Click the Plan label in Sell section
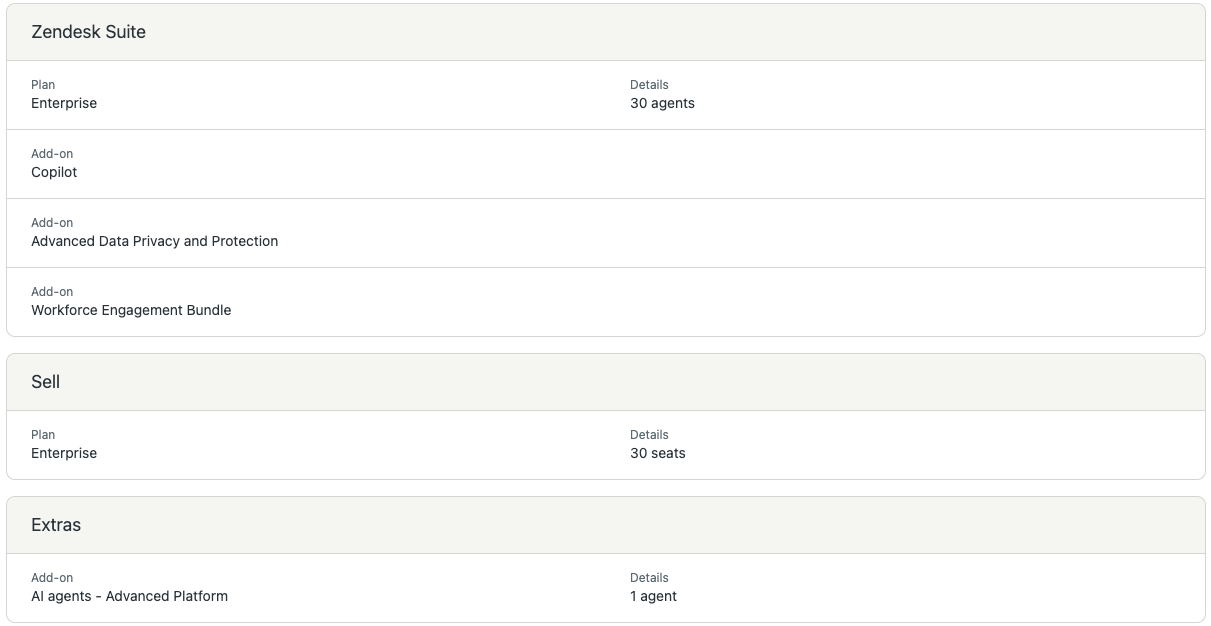This screenshot has height=626, width=1211. coord(43,435)
